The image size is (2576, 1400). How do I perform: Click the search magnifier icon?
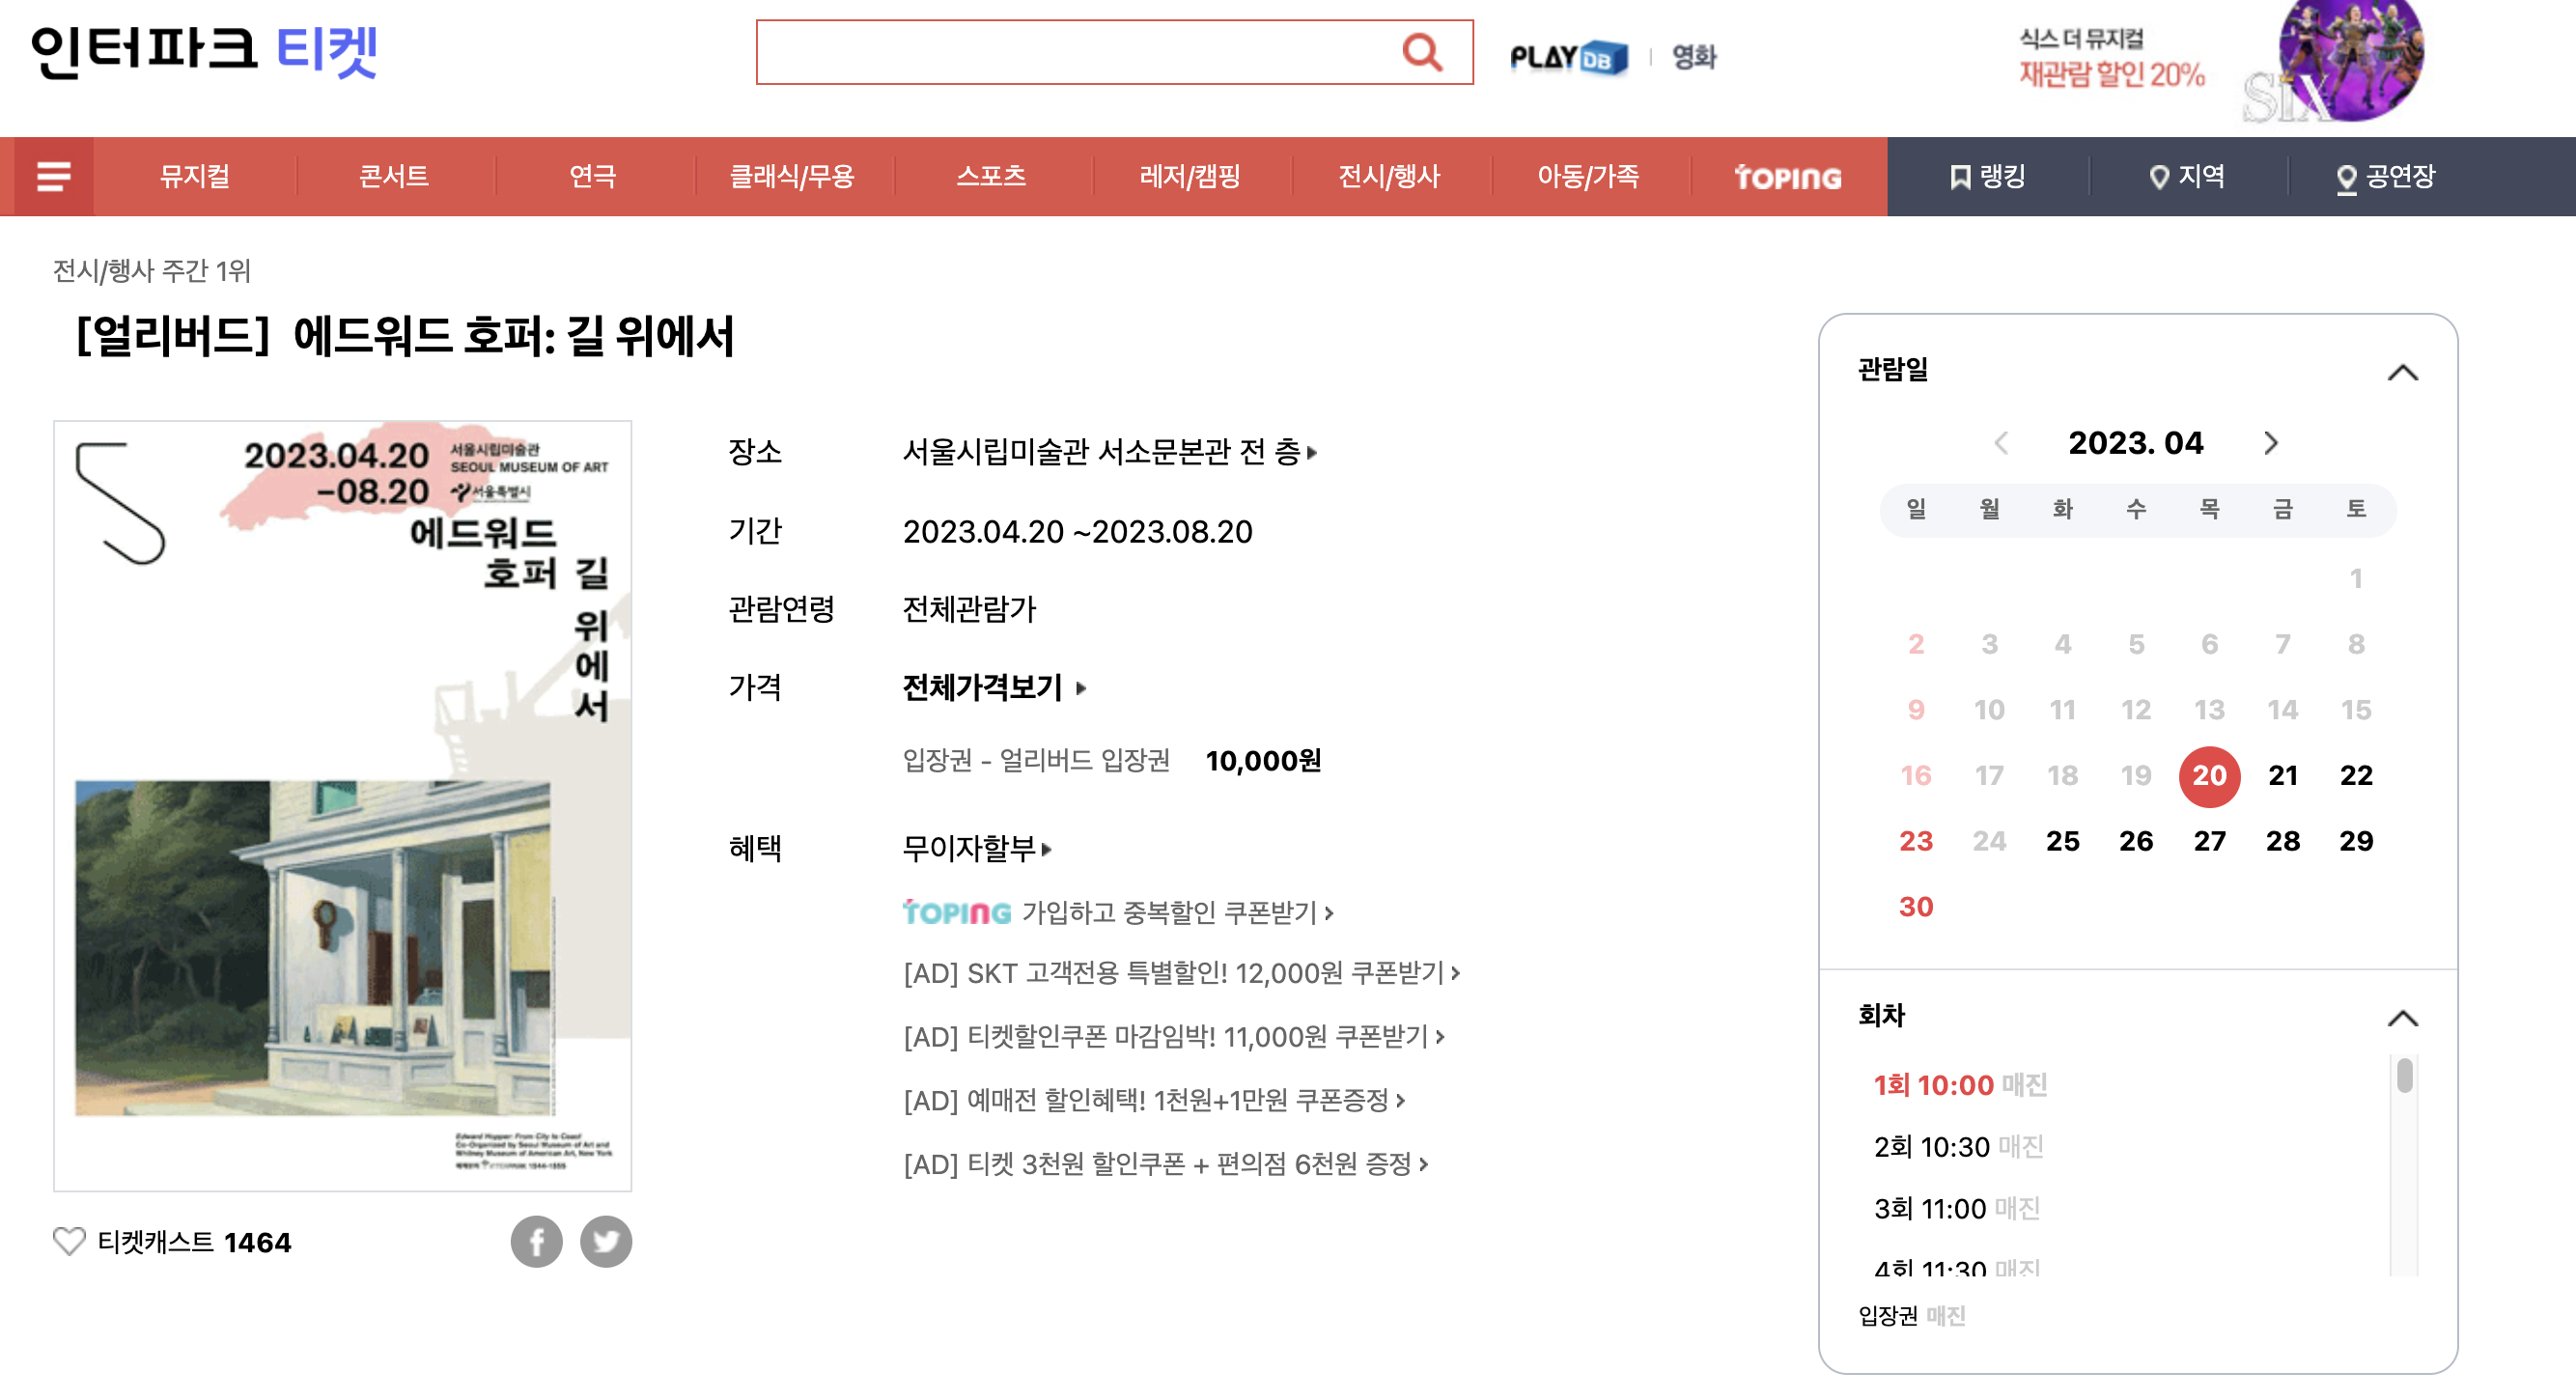[x=1421, y=52]
